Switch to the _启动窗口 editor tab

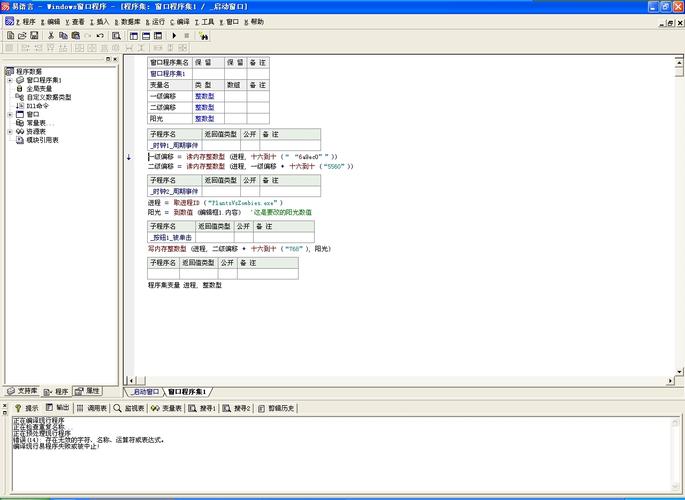pyautogui.click(x=145, y=391)
